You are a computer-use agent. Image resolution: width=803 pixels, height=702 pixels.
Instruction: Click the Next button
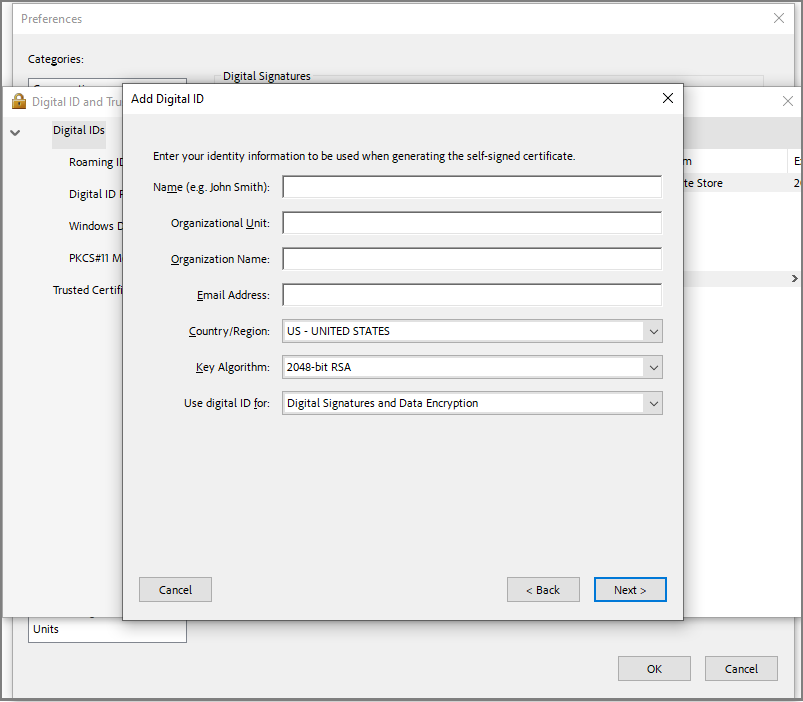(x=630, y=589)
